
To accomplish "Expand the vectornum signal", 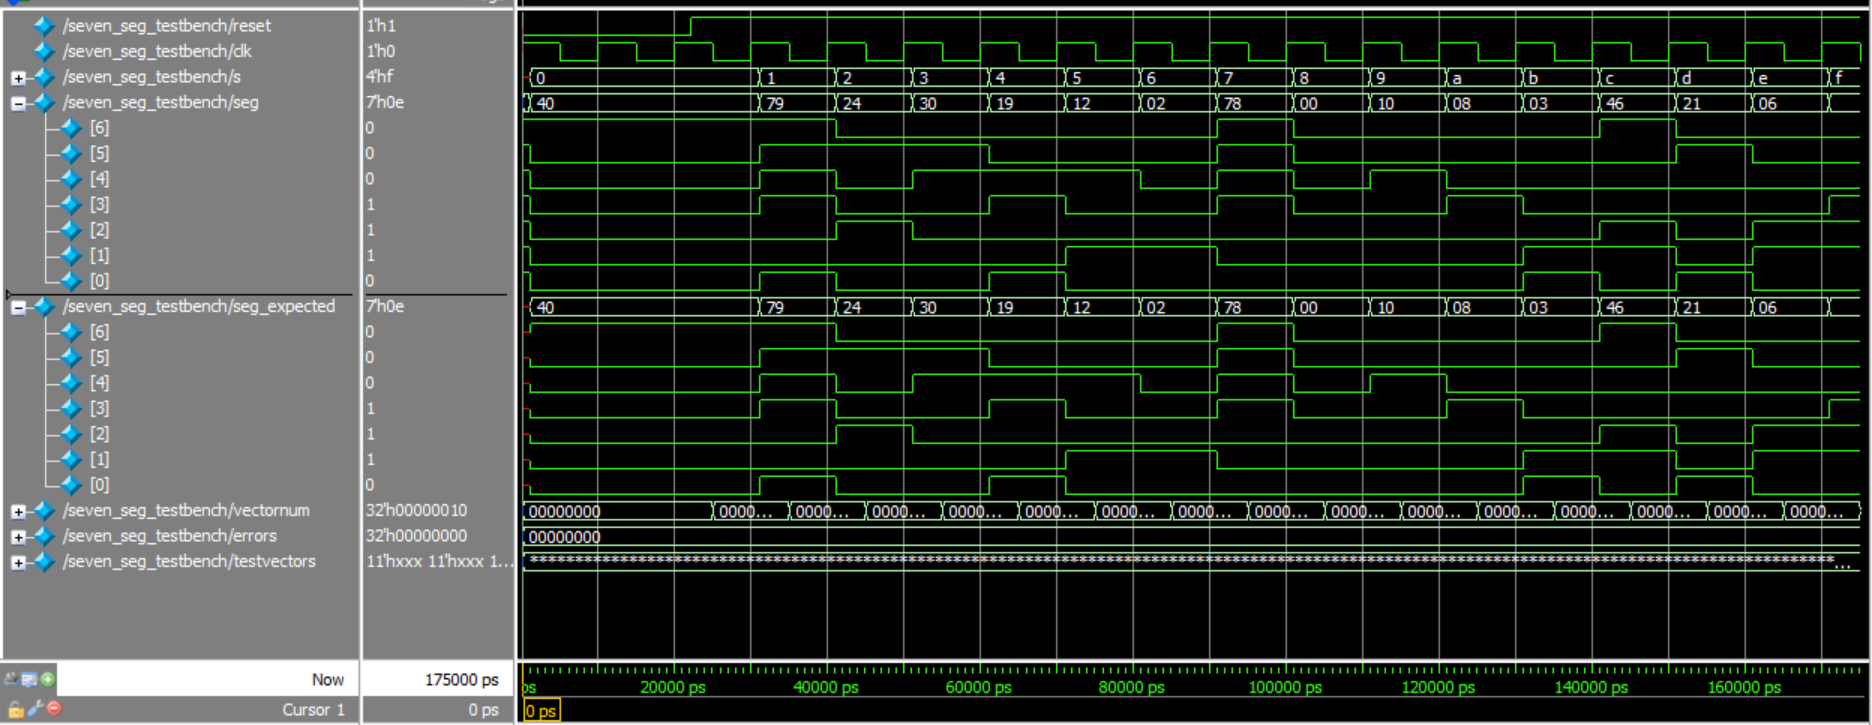I will (x=18, y=511).
